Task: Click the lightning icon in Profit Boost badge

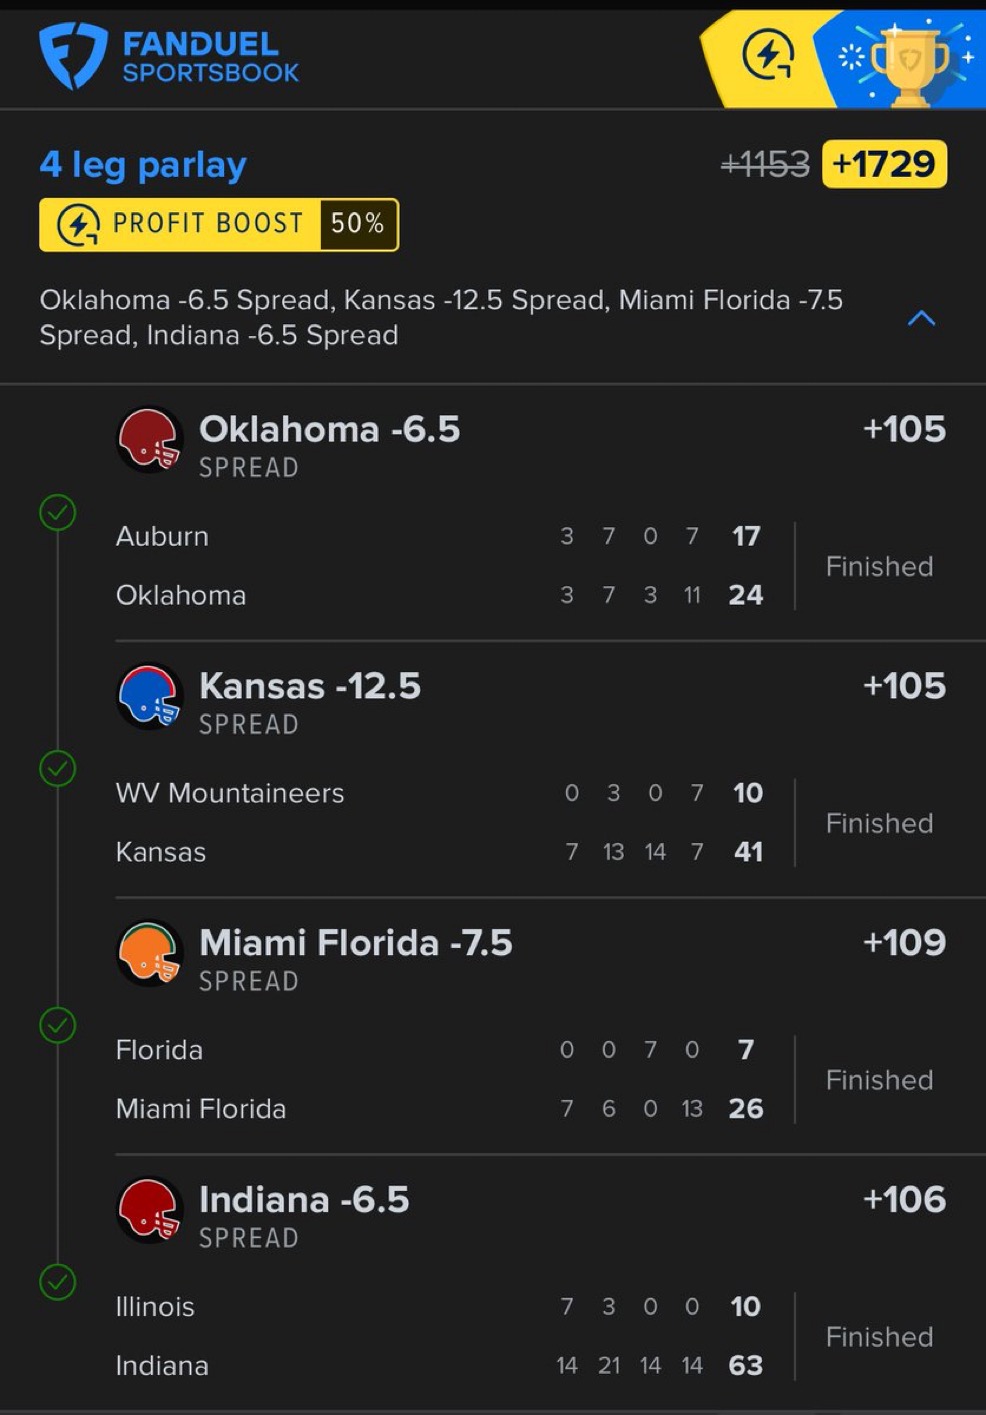Action: tap(78, 224)
